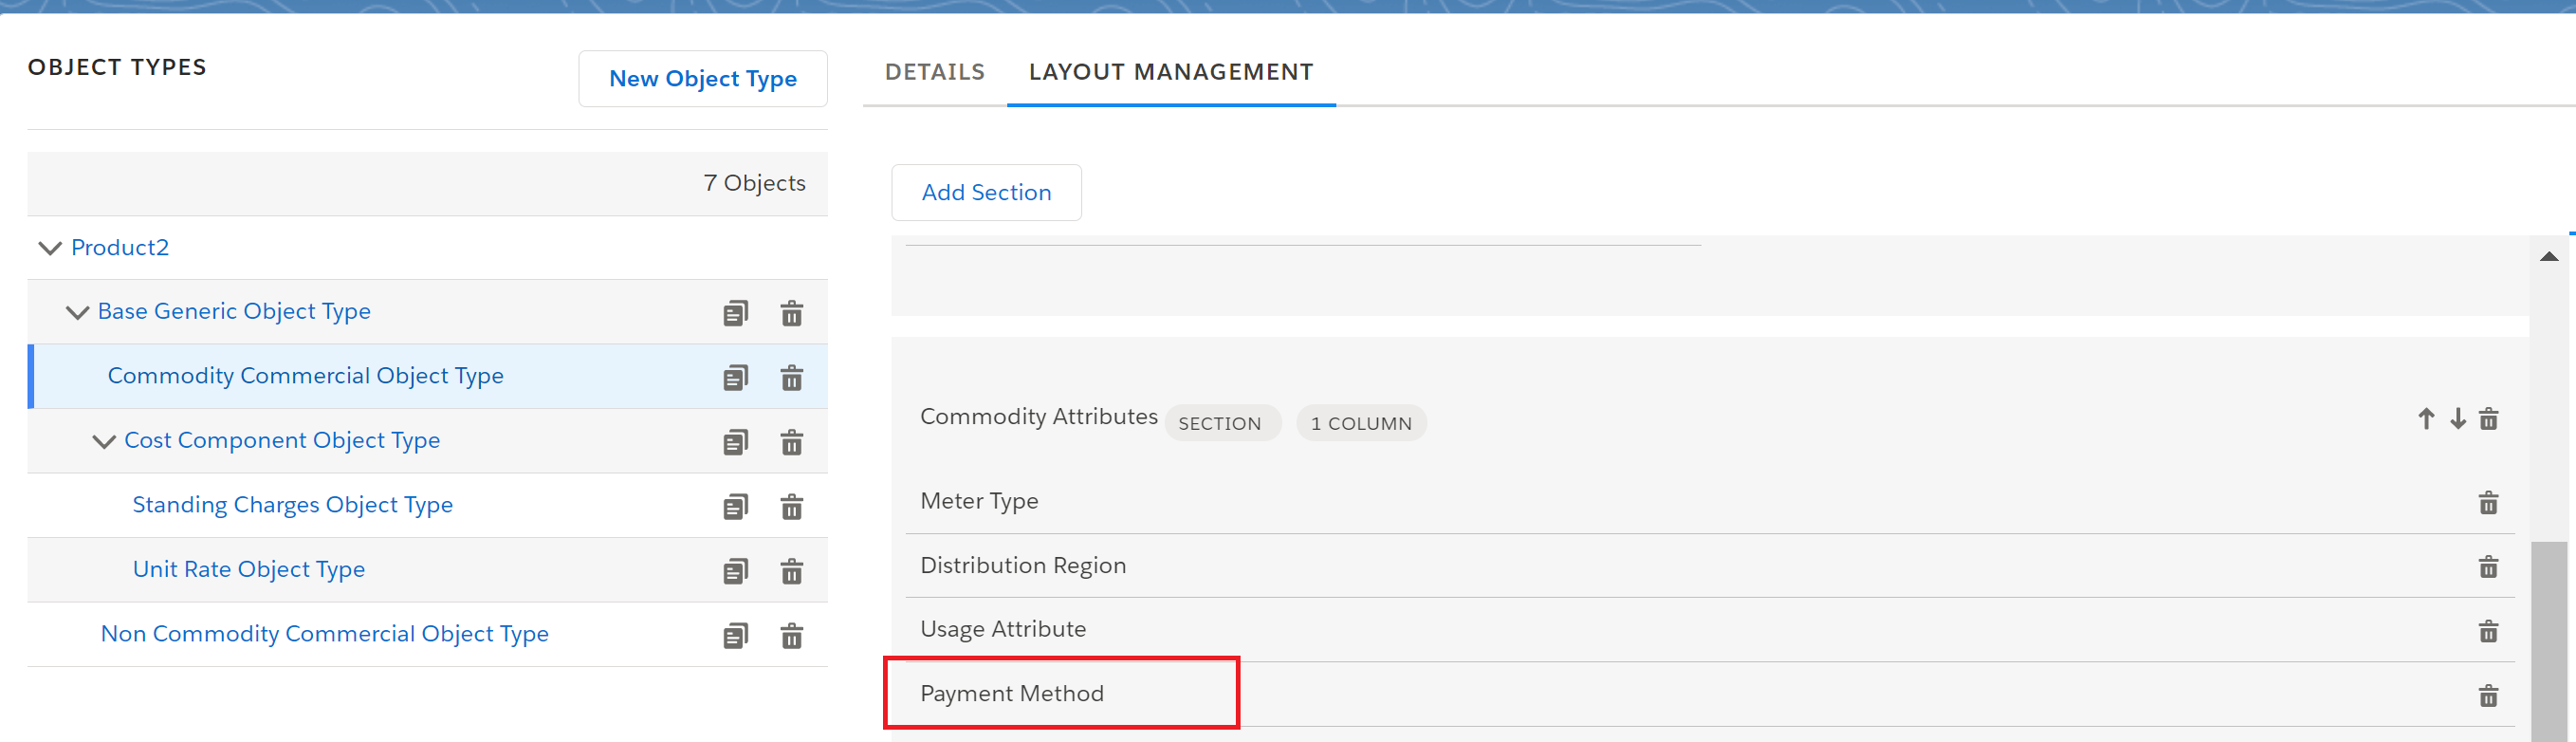
Task: Clone Standing Charges Object Type
Action: [x=735, y=507]
